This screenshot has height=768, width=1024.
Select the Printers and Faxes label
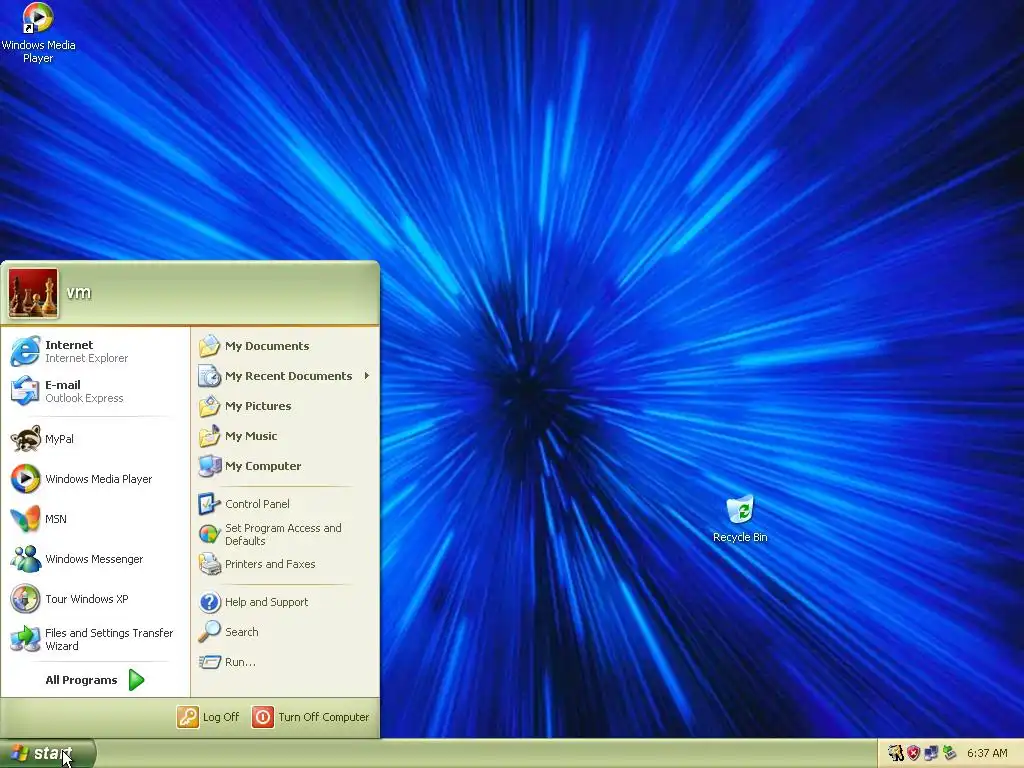click(270, 564)
